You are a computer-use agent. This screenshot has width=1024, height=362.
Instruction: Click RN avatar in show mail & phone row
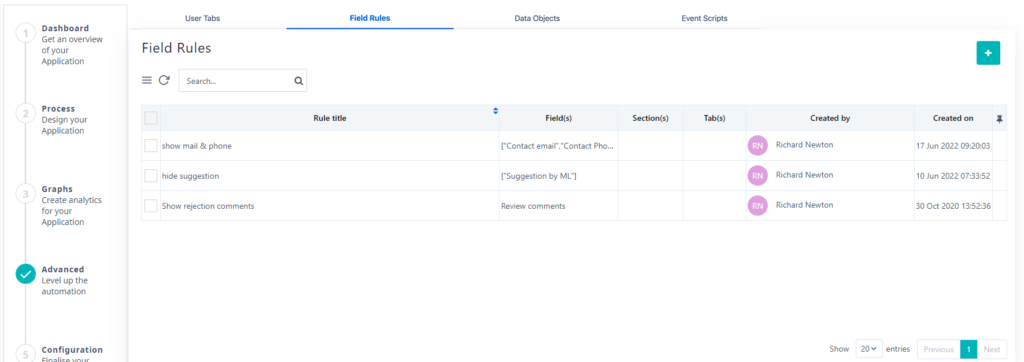[x=758, y=146]
